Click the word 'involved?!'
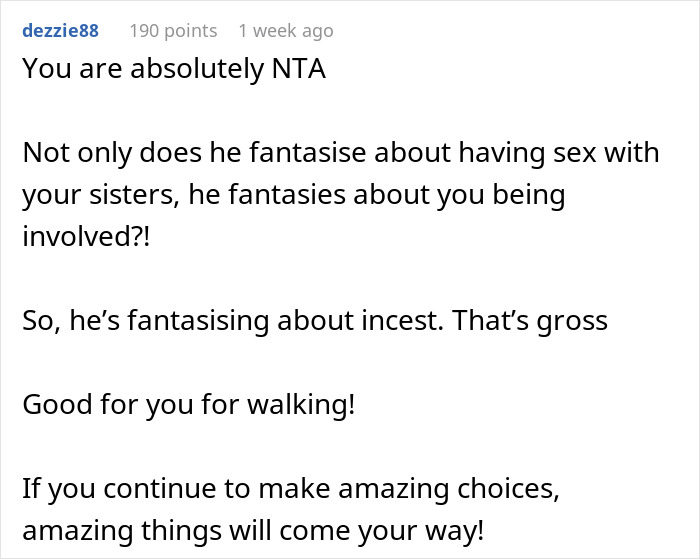Image resolution: width=700 pixels, height=559 pixels. [86, 236]
